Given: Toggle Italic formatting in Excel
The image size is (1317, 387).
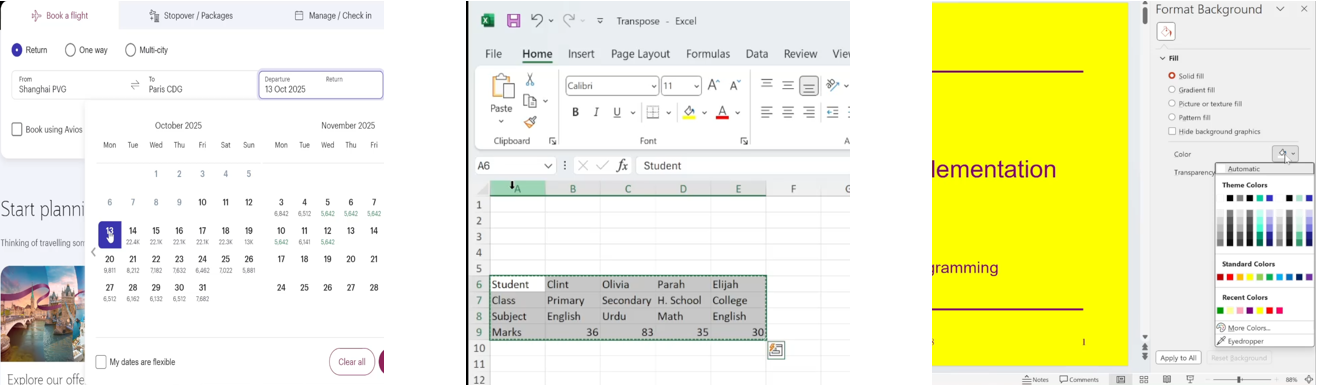Looking at the screenshot, I should (596, 112).
